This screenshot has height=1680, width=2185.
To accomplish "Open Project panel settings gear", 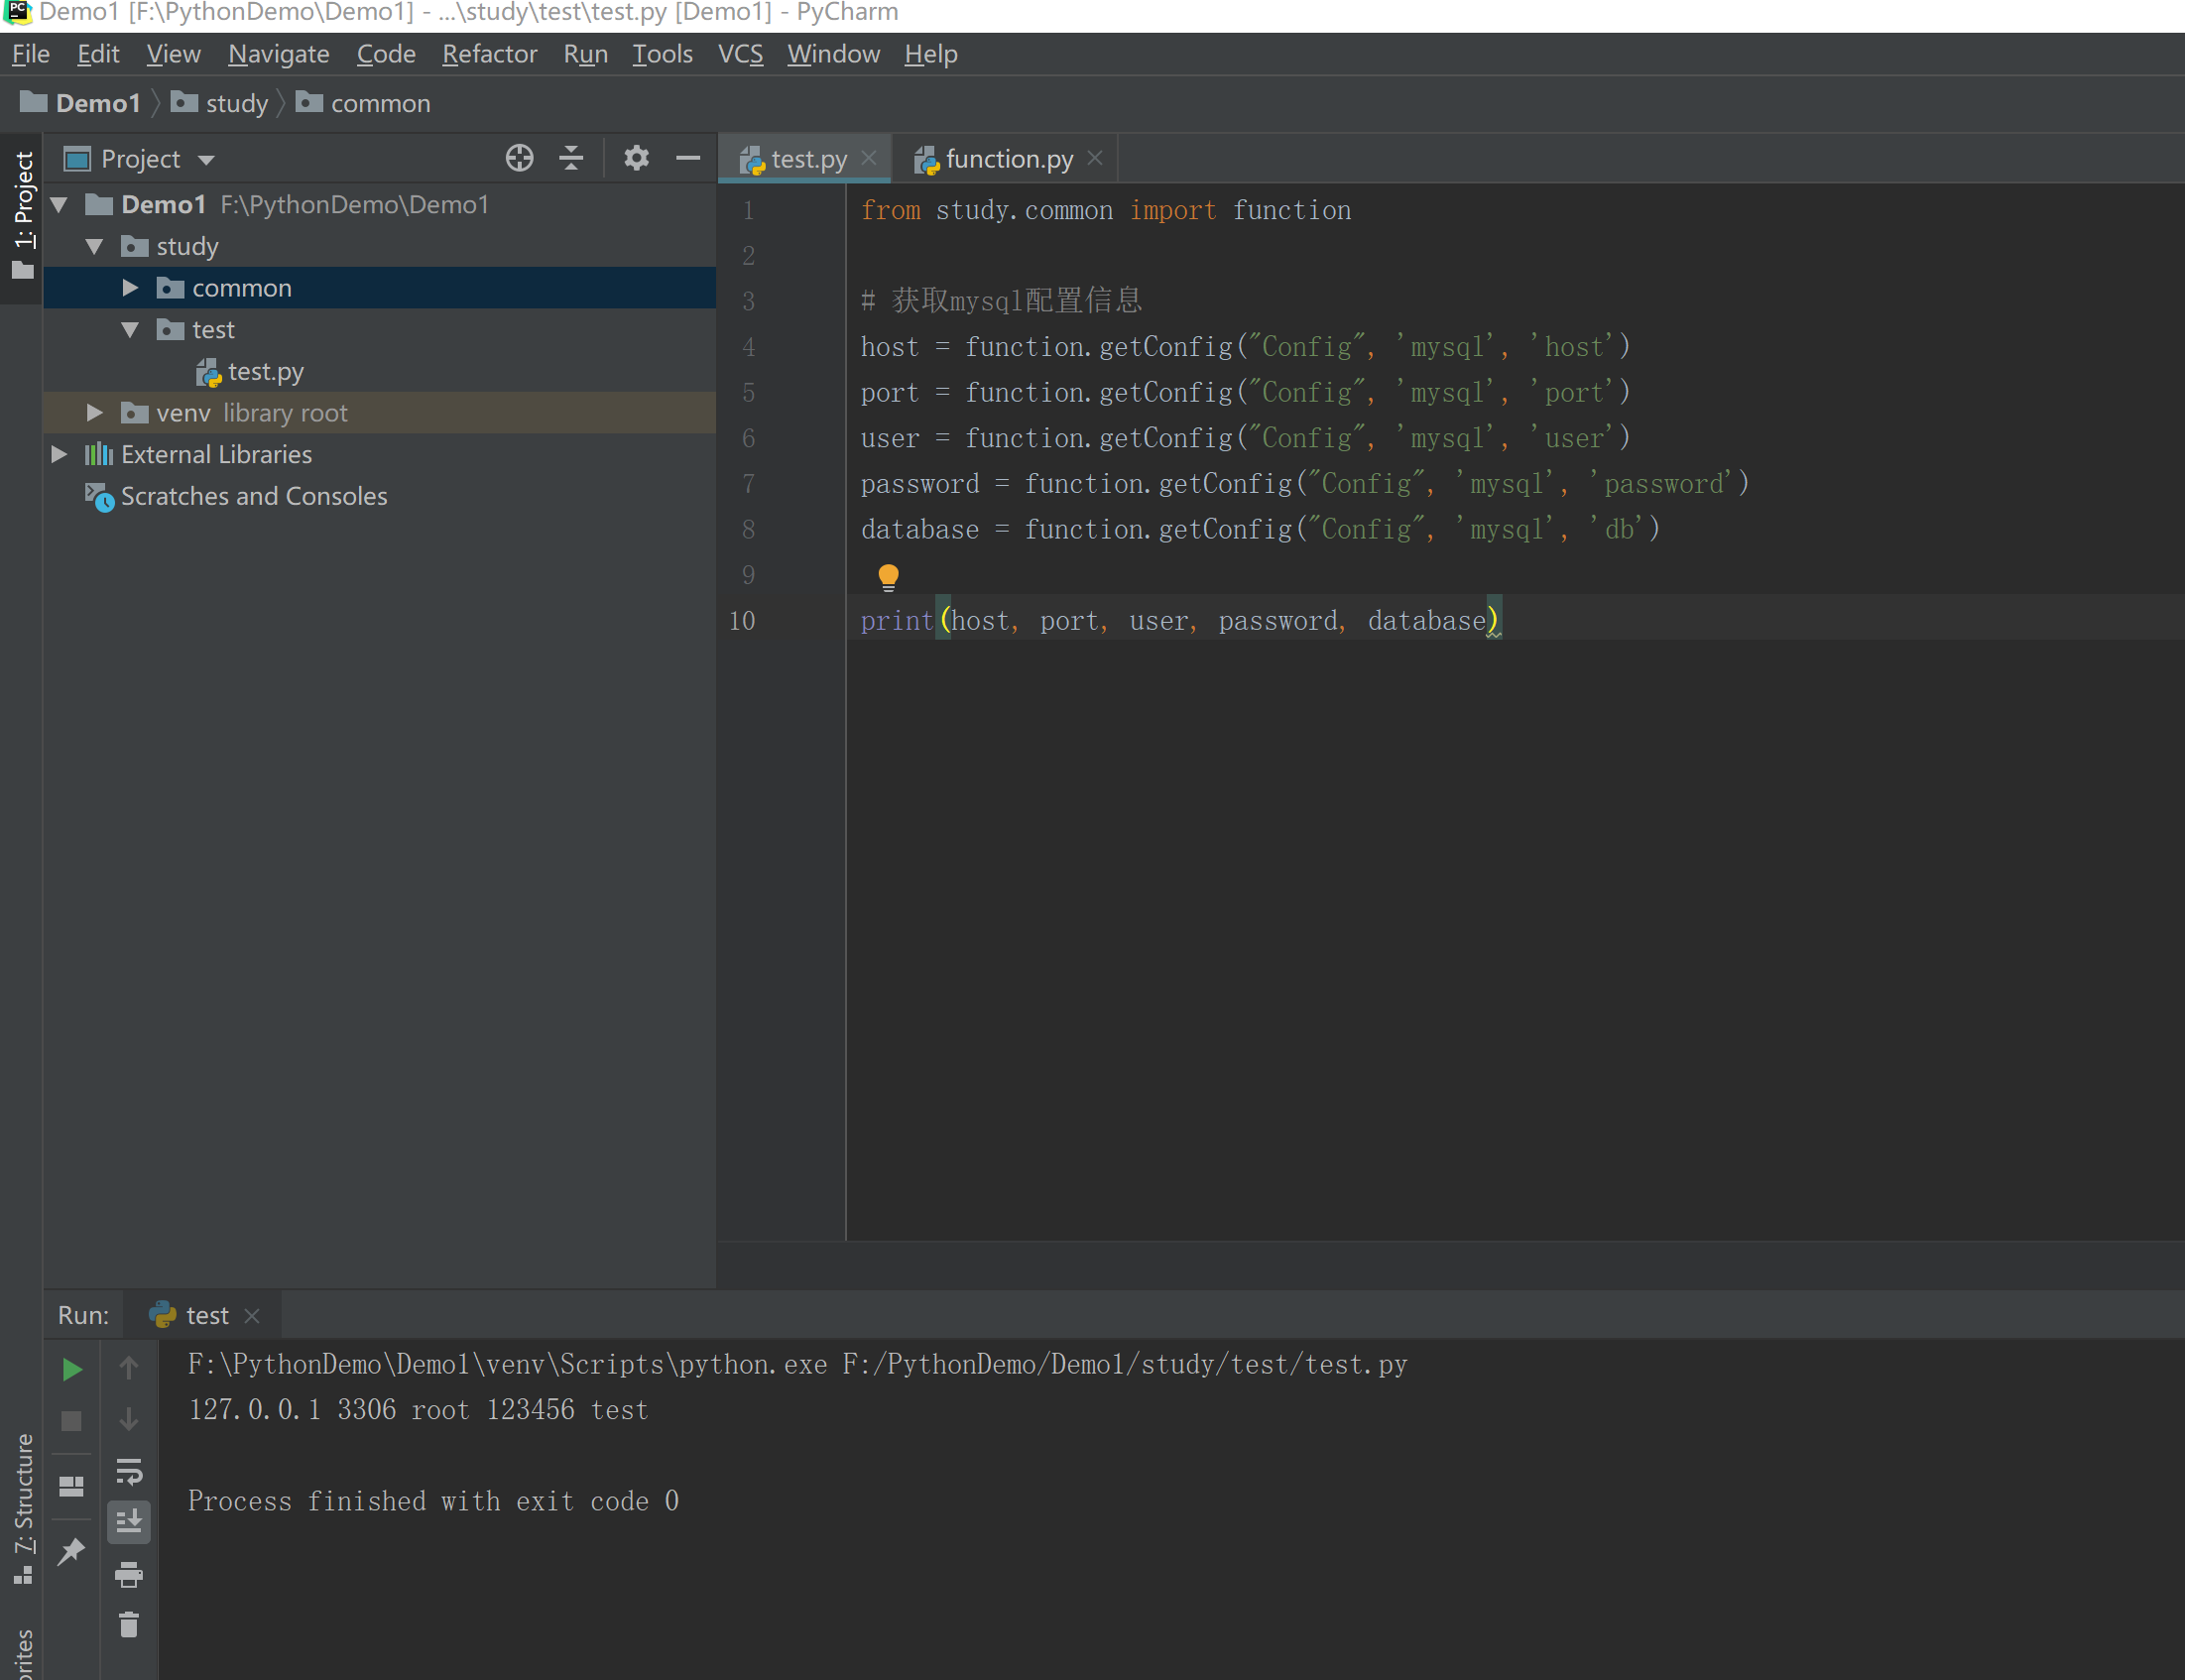I will coord(636,158).
